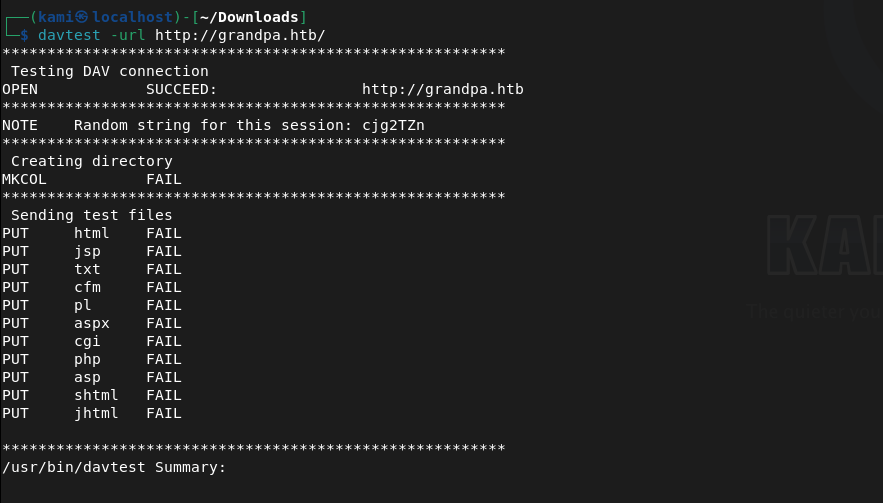Screen dimensions: 883x503
Task: Click the jhtml file type entry
Action: coord(96,413)
